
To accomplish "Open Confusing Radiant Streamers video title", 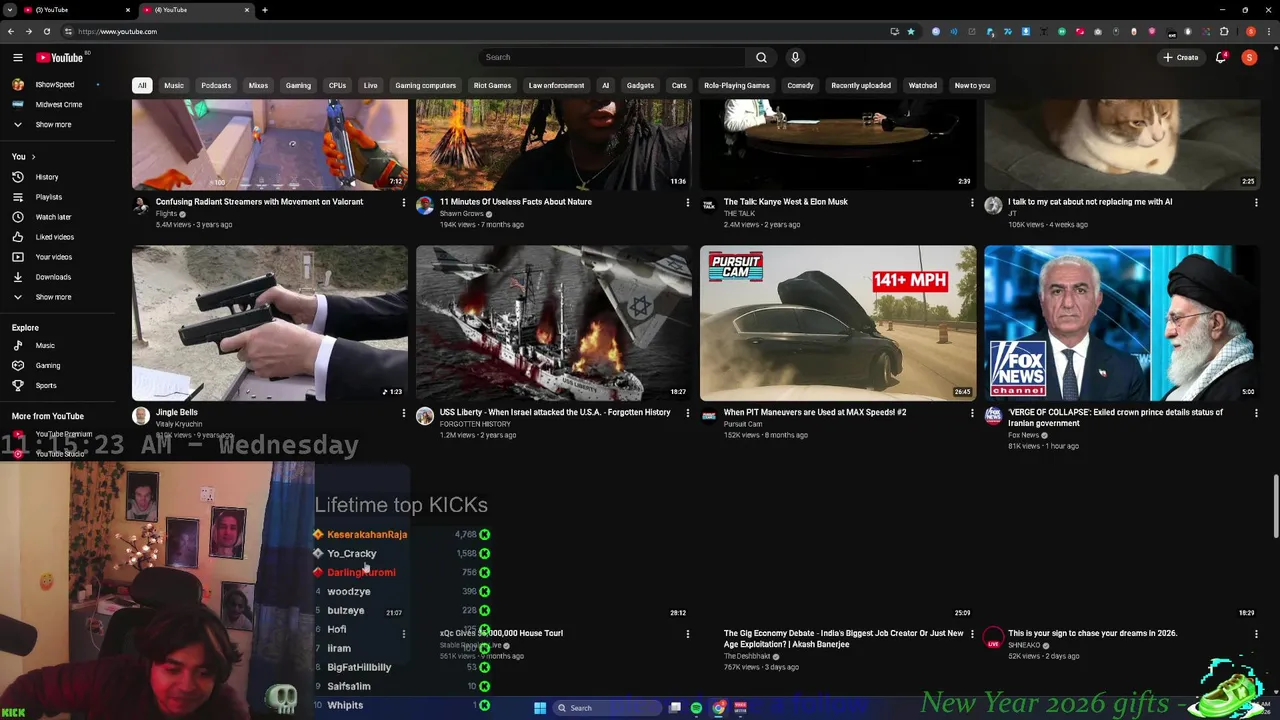I will [x=259, y=202].
